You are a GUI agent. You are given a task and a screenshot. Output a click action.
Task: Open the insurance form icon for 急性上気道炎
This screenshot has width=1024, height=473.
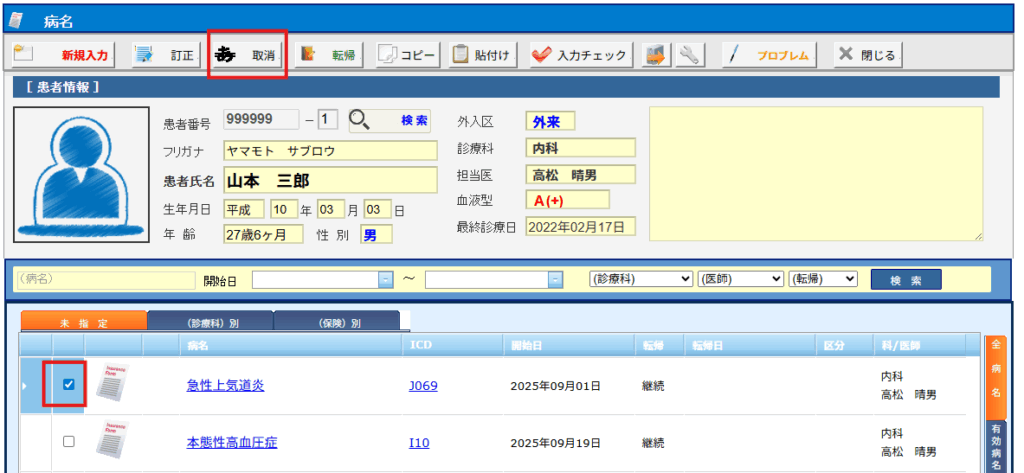tap(112, 385)
